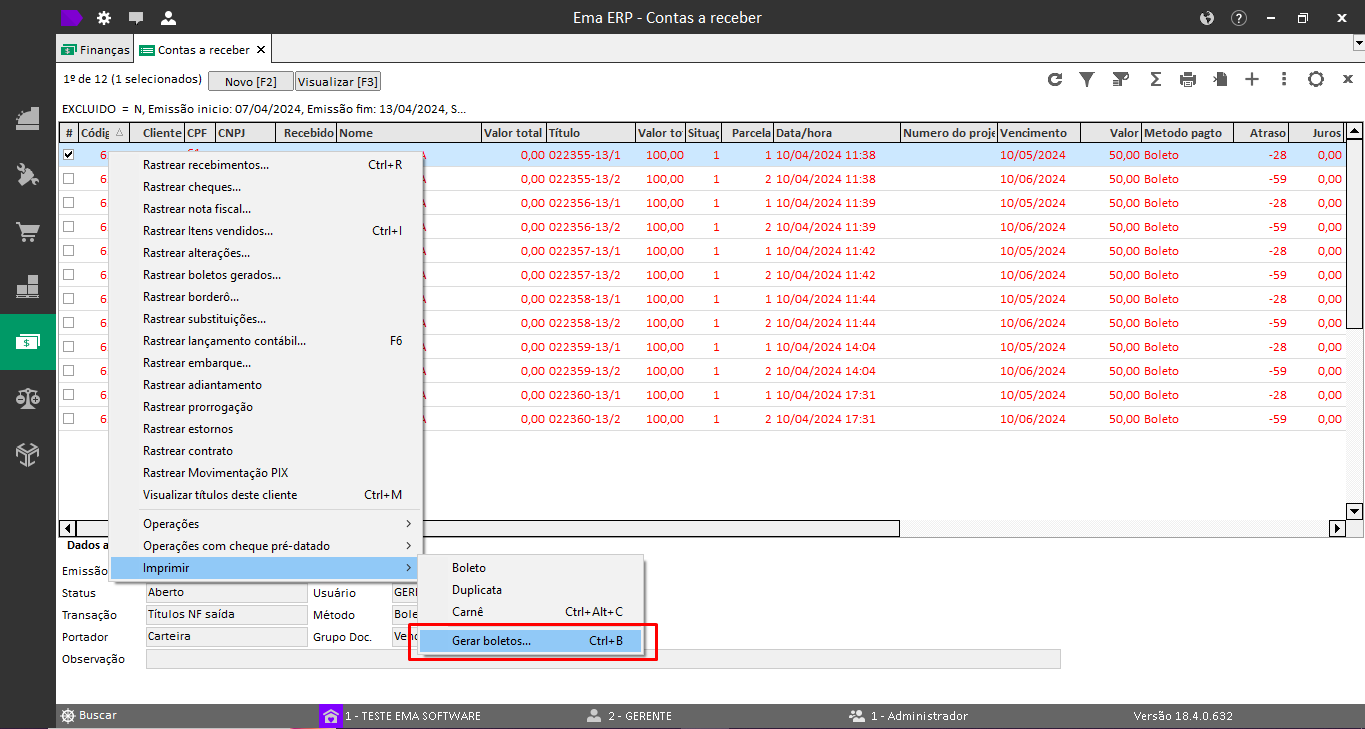Select Carnê in Imprimir submenu
The width and height of the screenshot is (1365, 729).
click(531, 612)
